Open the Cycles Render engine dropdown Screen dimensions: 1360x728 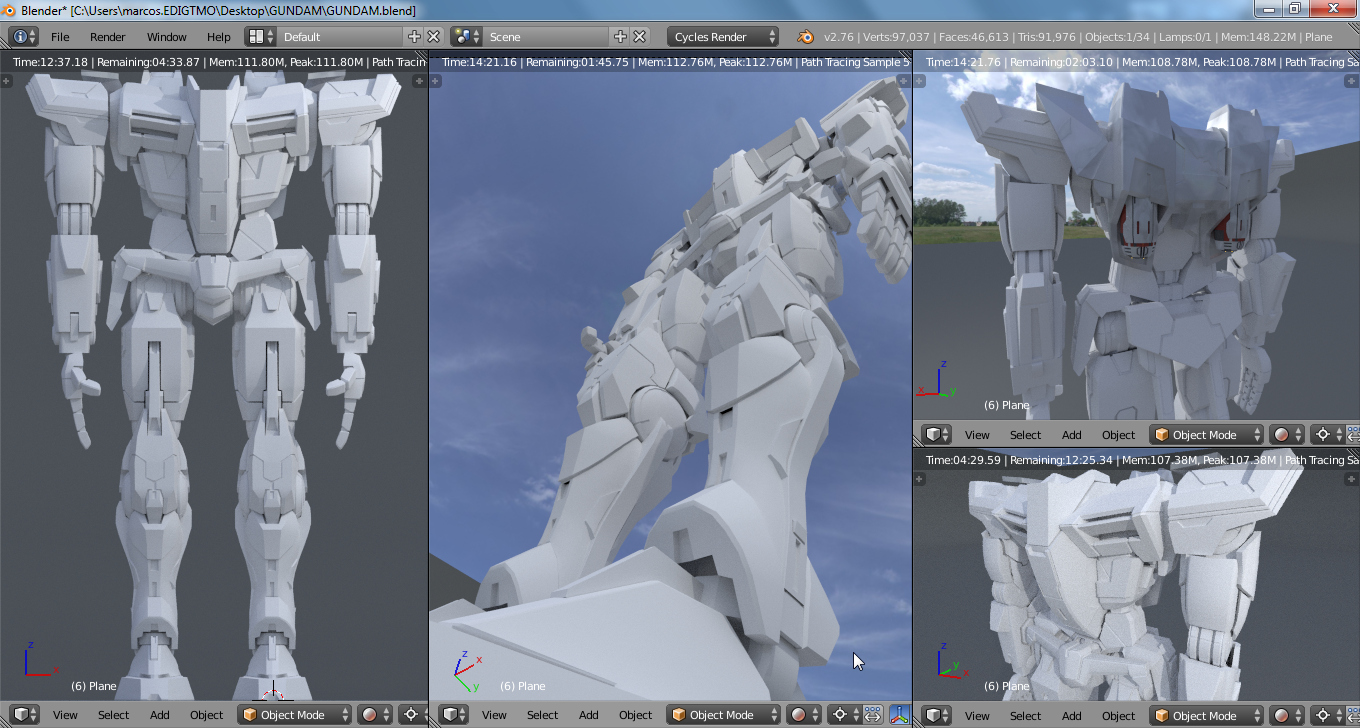pyautogui.click(x=722, y=37)
